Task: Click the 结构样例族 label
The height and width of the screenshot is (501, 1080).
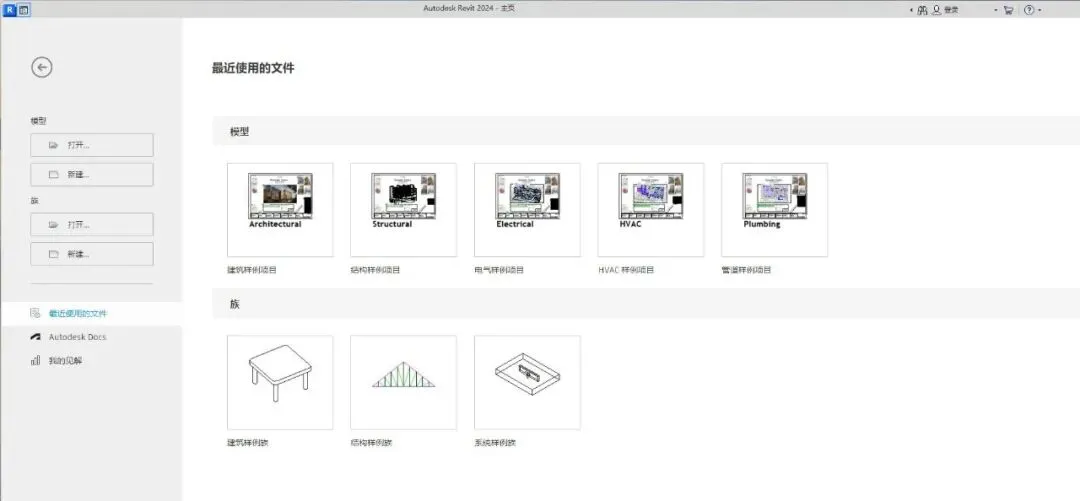Action: tap(371, 442)
